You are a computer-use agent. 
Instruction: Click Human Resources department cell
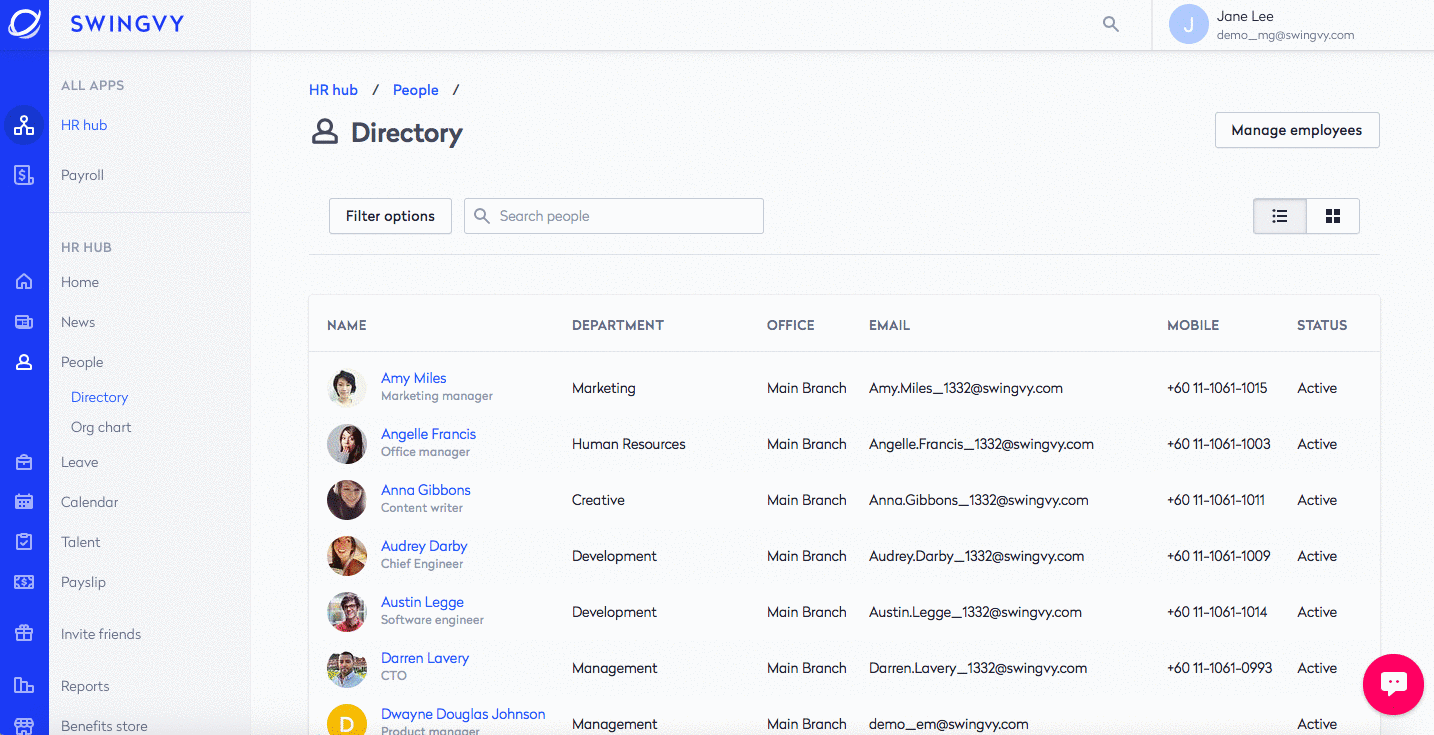click(629, 444)
